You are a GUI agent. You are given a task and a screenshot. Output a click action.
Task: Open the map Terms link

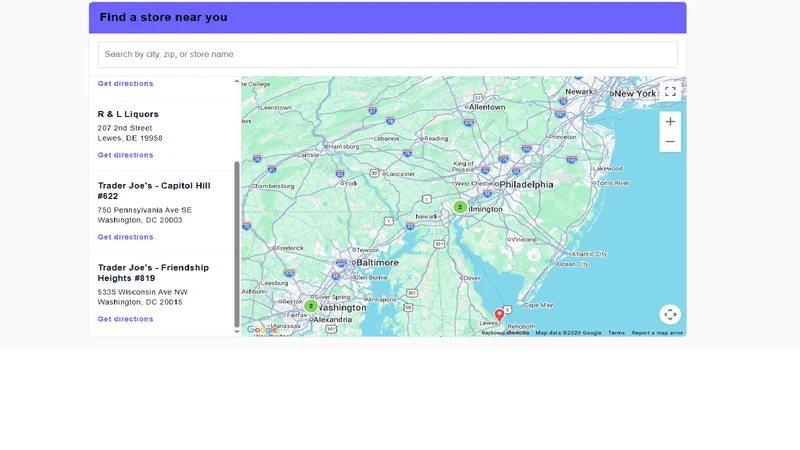point(616,333)
